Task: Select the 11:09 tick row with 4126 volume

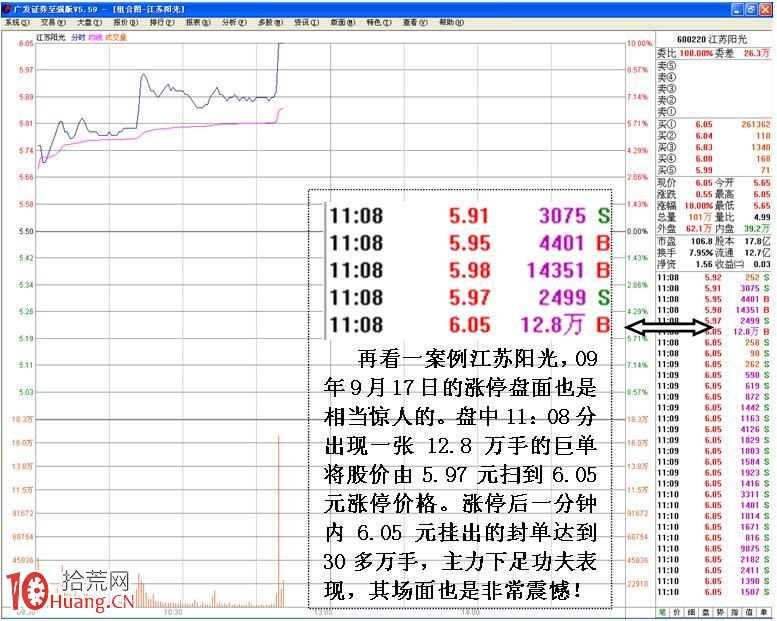Action: (714, 429)
